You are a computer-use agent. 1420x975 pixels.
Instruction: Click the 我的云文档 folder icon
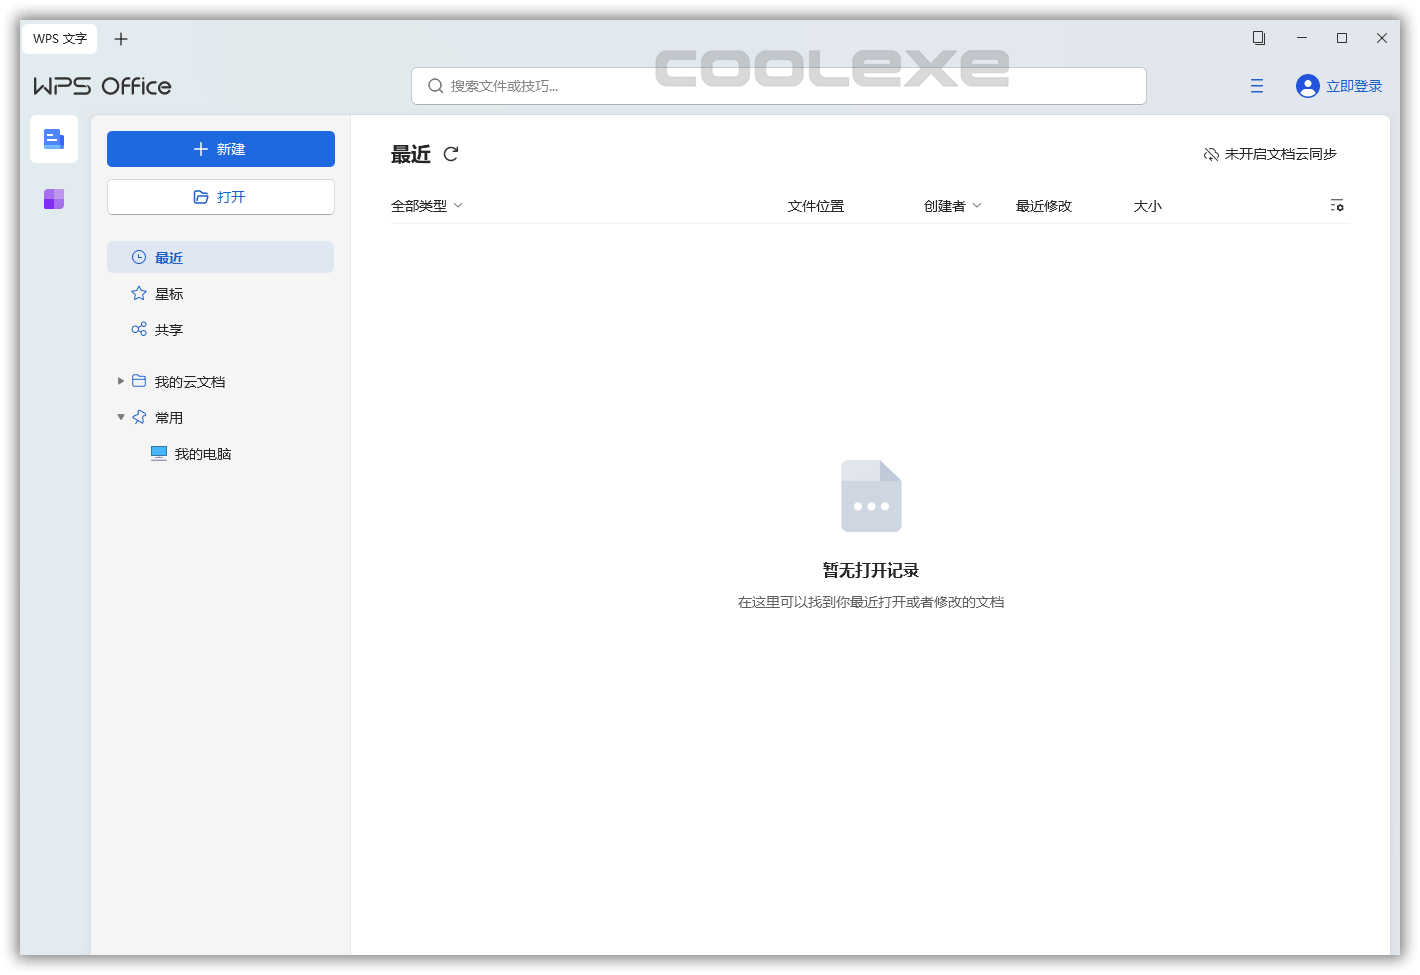(139, 381)
